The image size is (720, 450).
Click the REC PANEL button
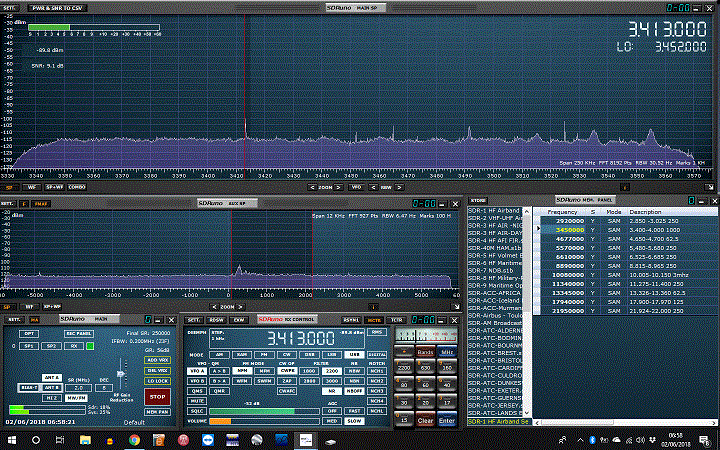pos(79,333)
